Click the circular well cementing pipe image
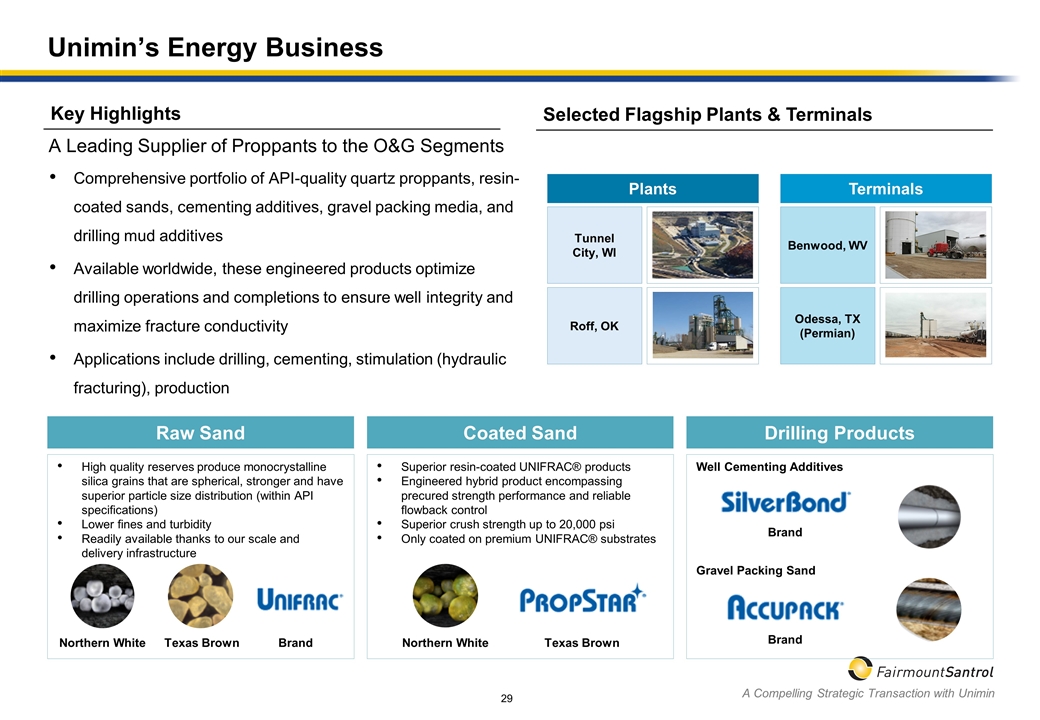The height and width of the screenshot is (720, 1040). tap(929, 516)
